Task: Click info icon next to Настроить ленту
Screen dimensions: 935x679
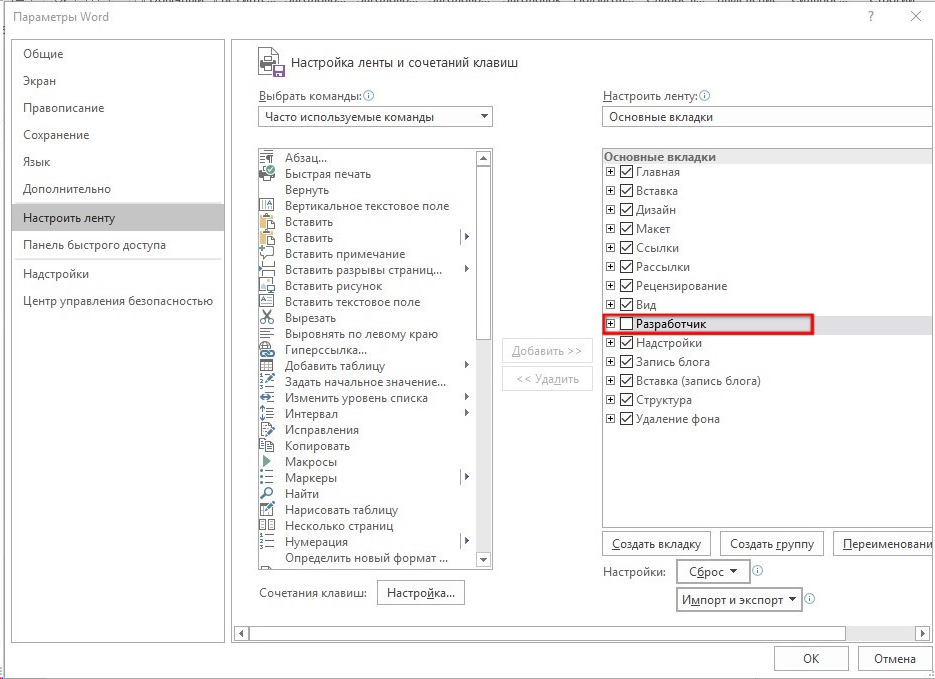Action: tap(704, 96)
